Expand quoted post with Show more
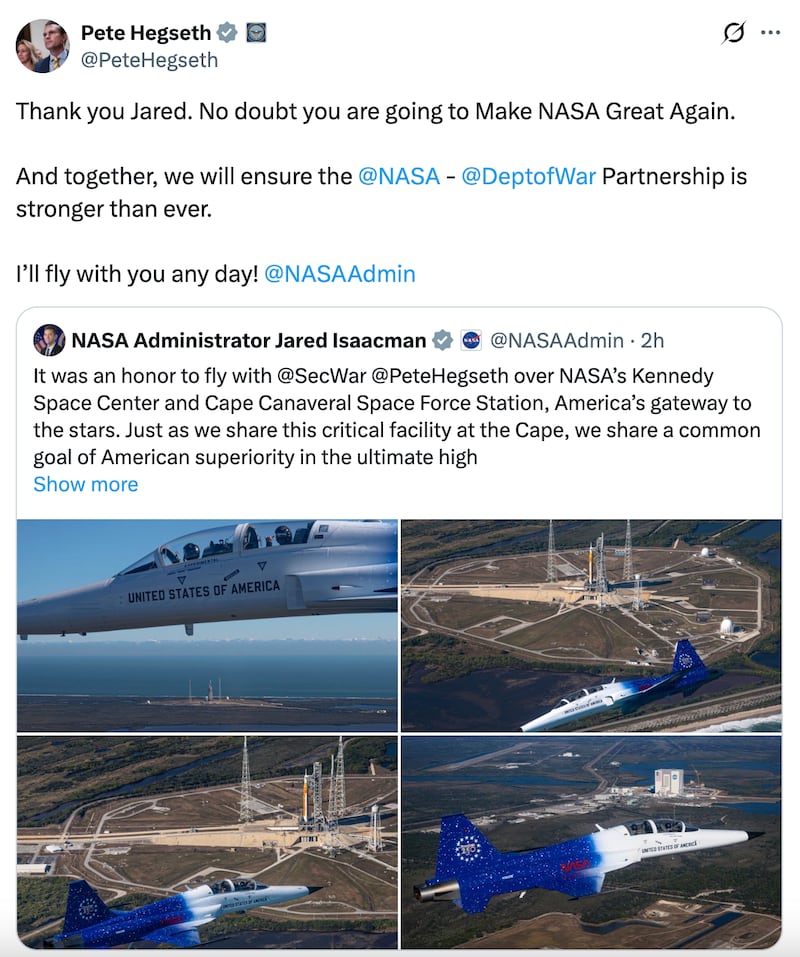The height and width of the screenshot is (957, 800). tap(86, 485)
